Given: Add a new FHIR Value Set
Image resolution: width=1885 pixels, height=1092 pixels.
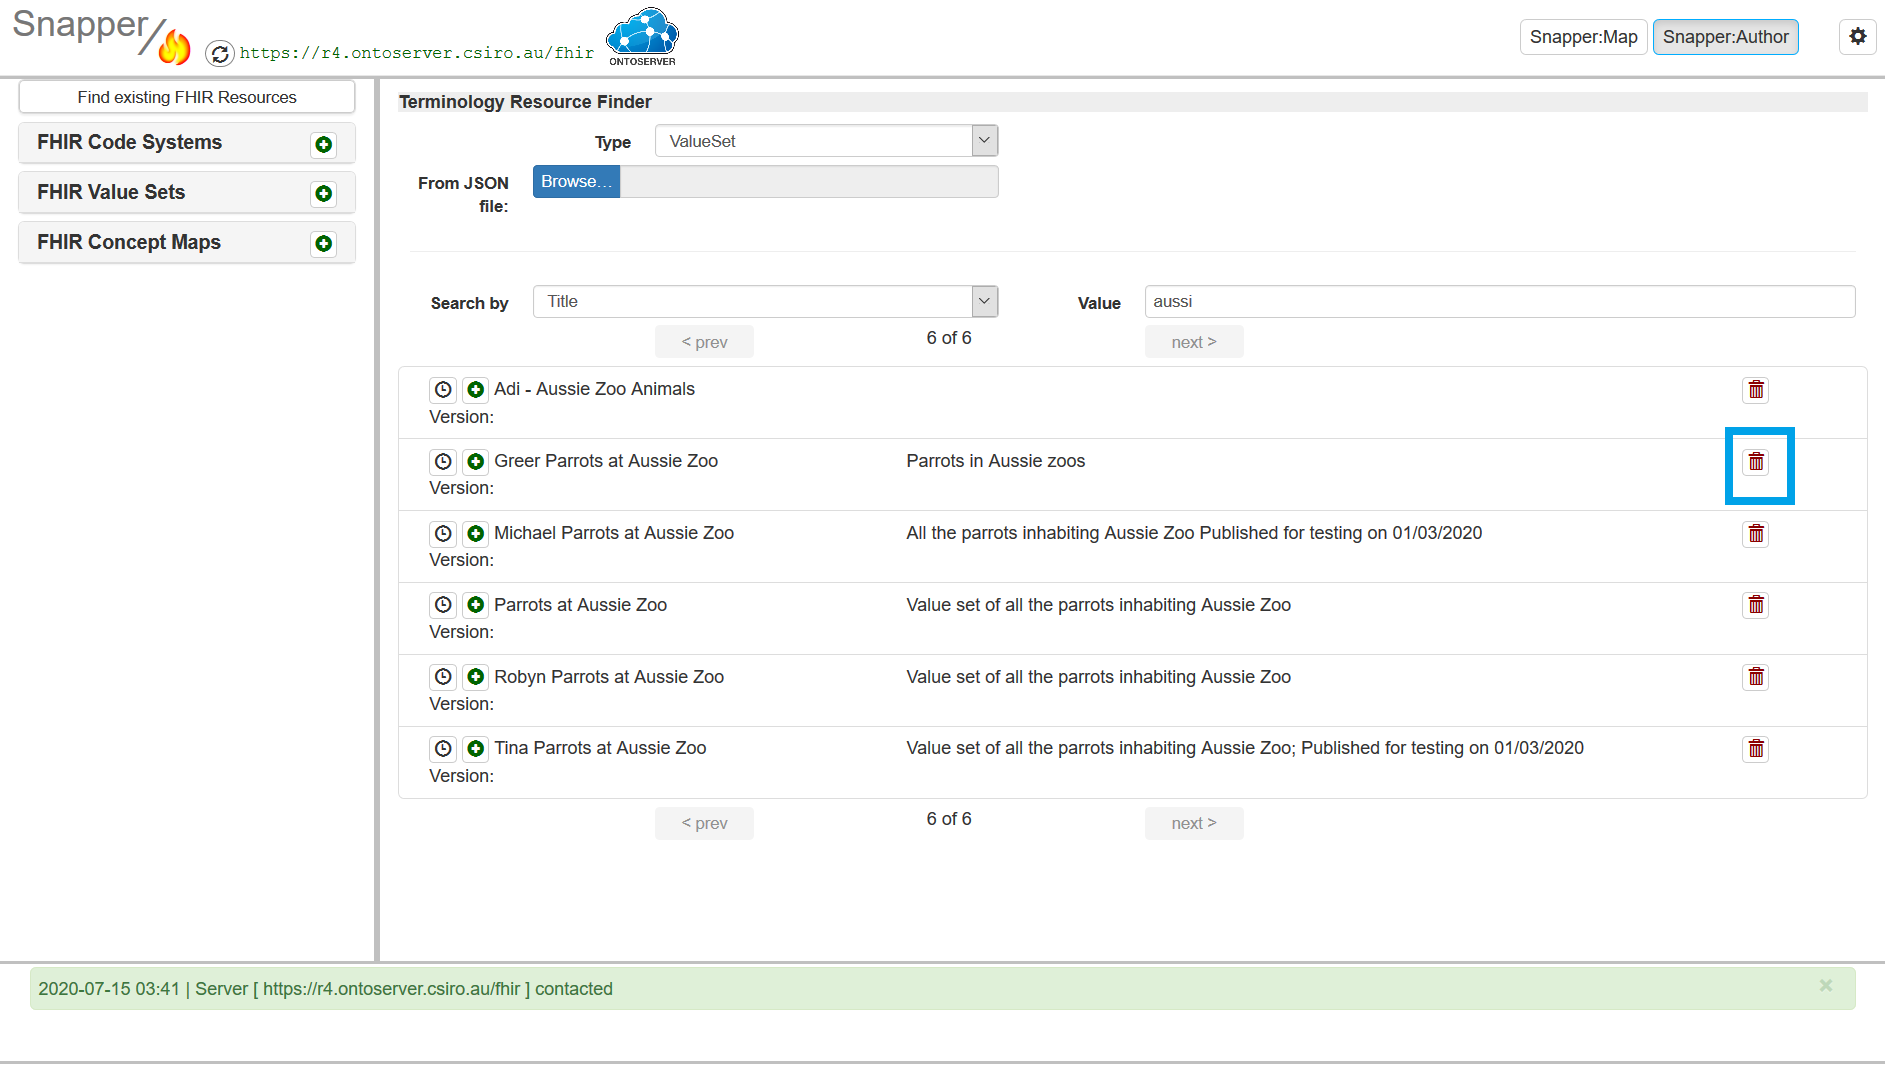Looking at the screenshot, I should [323, 194].
